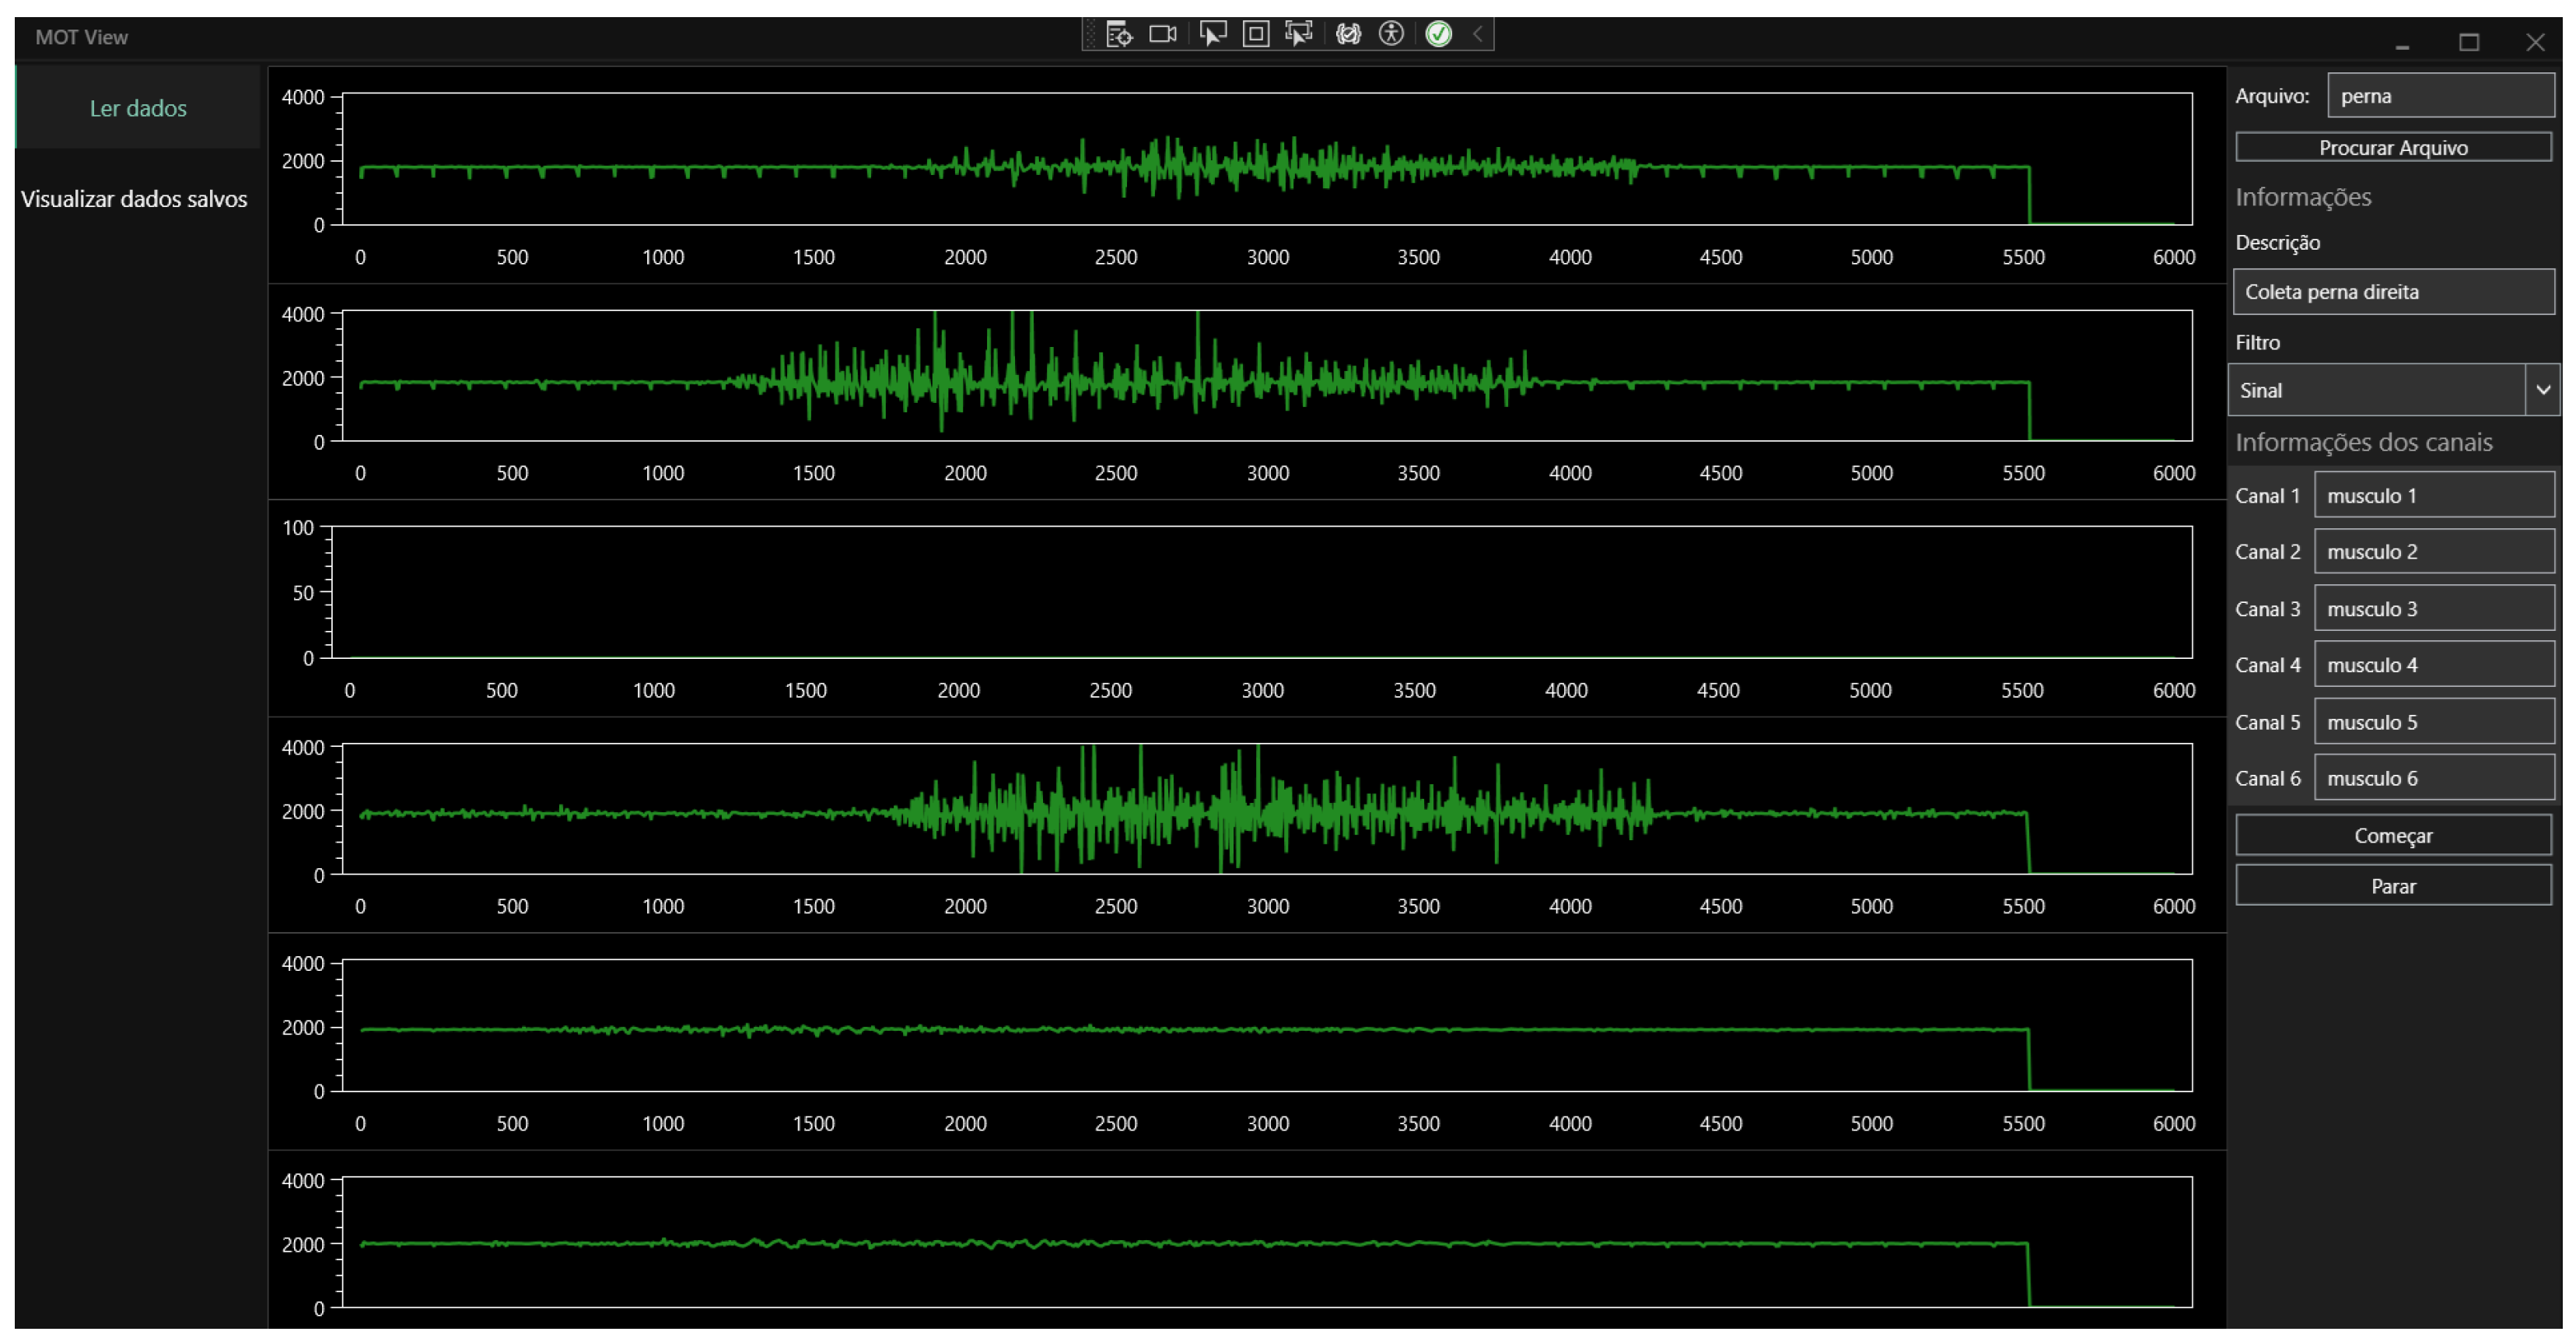Click the camera-shaped live preview icon
The image size is (2576, 1342).
pyautogui.click(x=1162, y=35)
